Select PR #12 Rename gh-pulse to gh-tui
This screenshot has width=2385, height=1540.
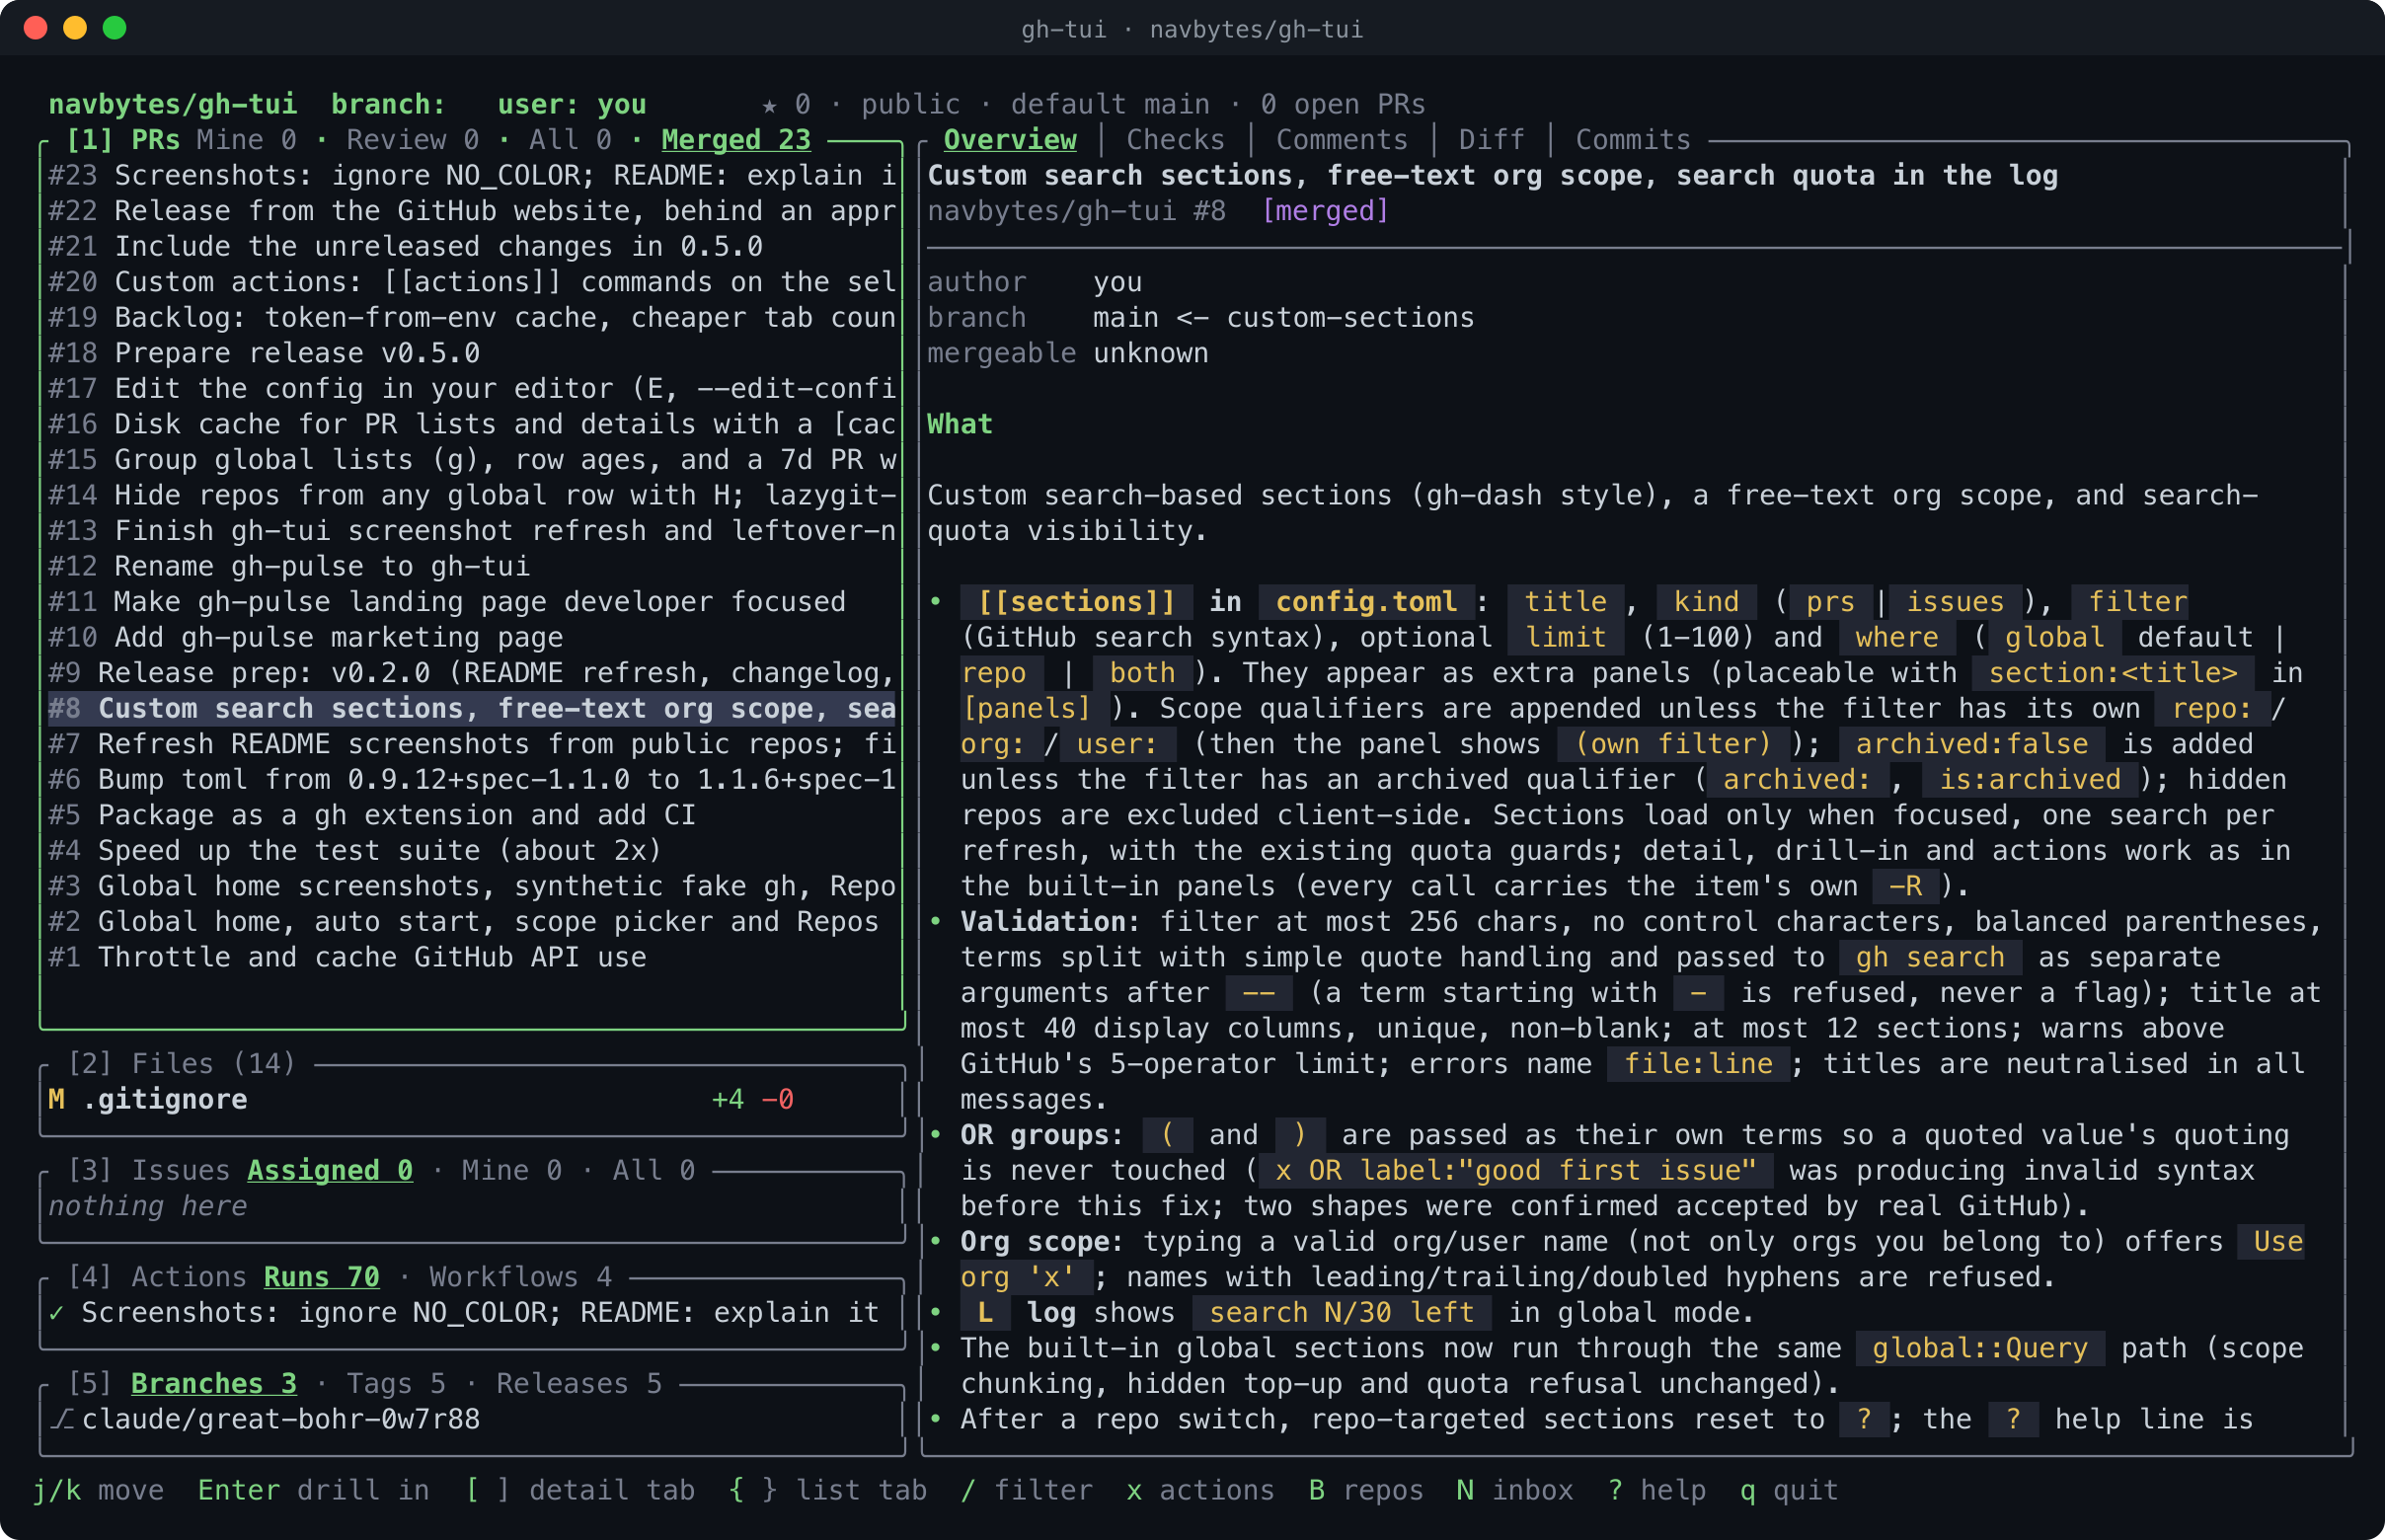472,566
